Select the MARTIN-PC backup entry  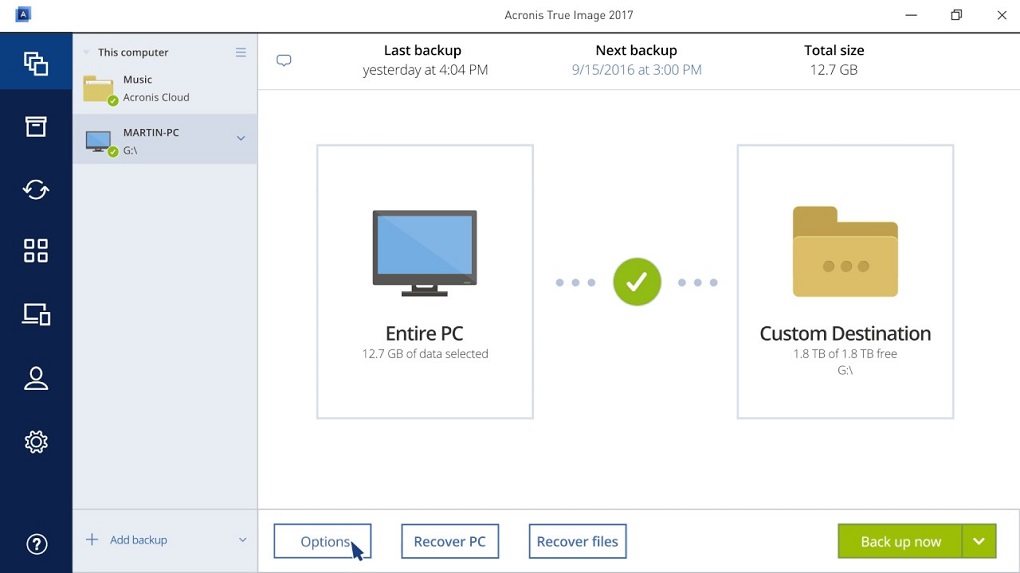(x=165, y=139)
